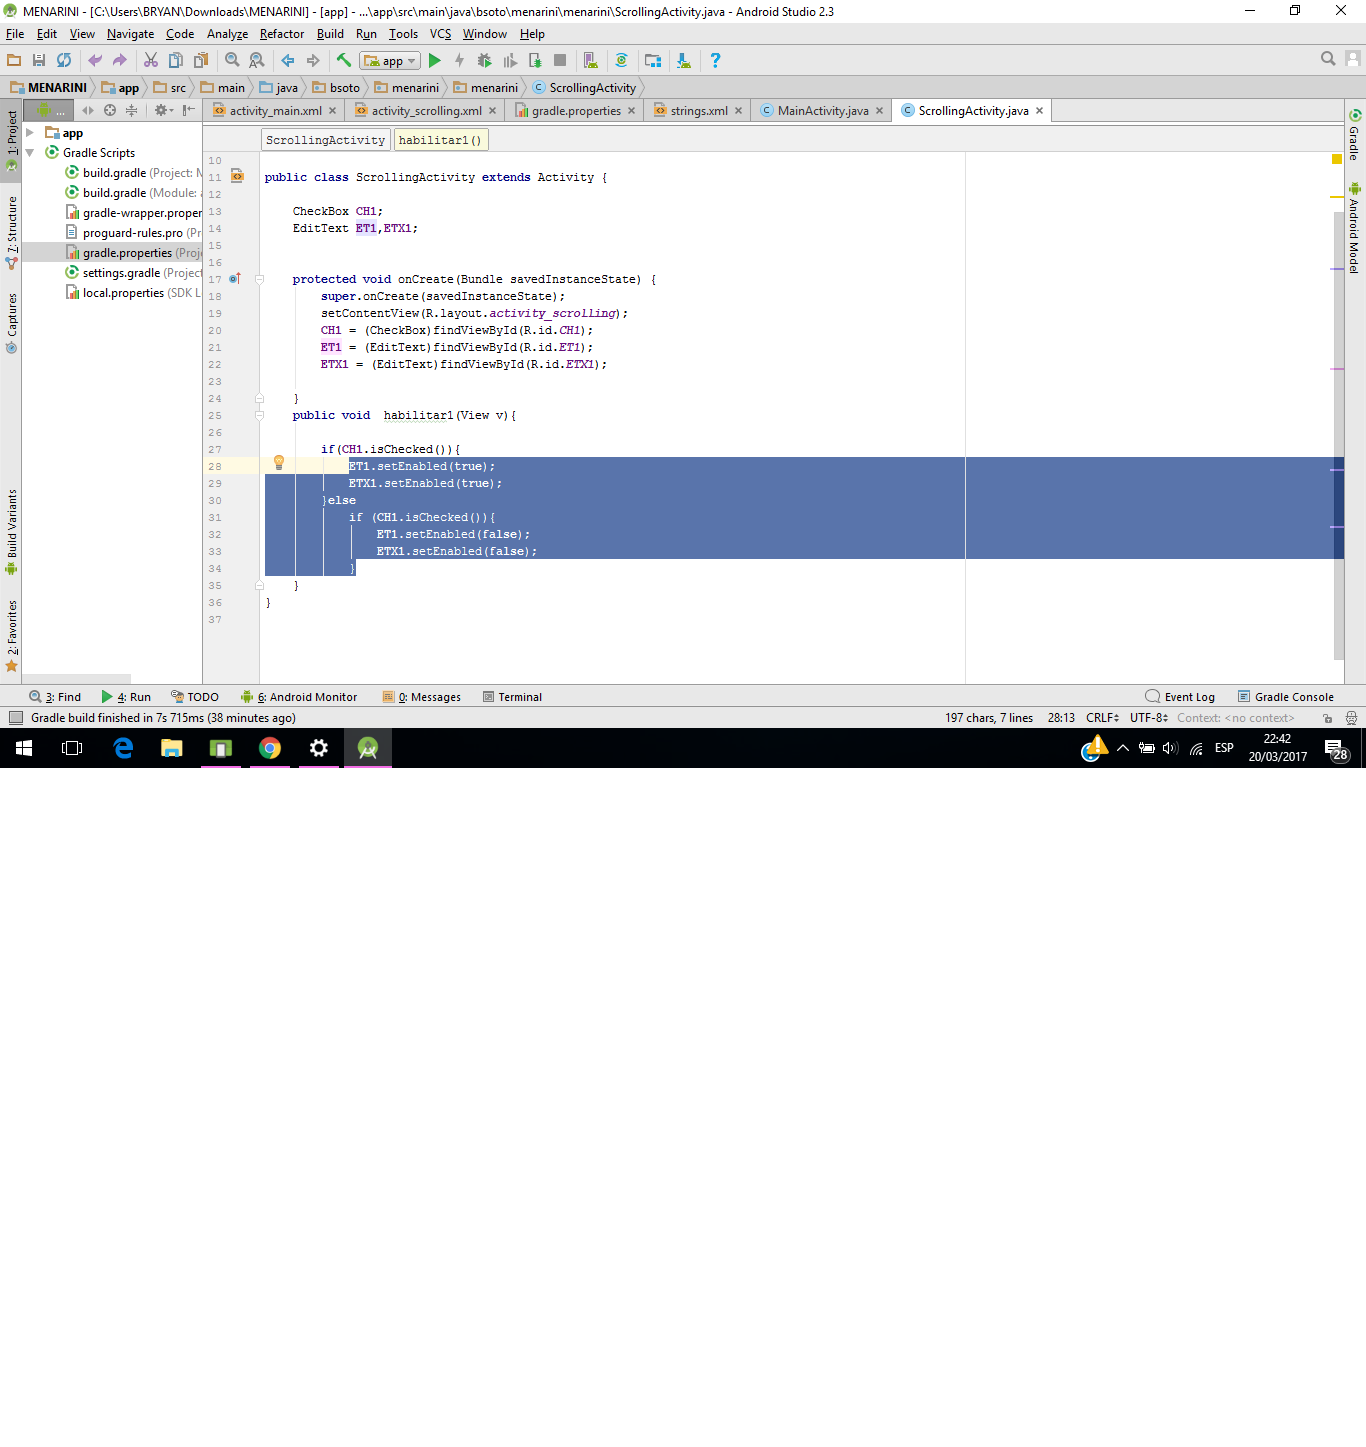Select proguard-rules.pro in the project tree

click(113, 233)
